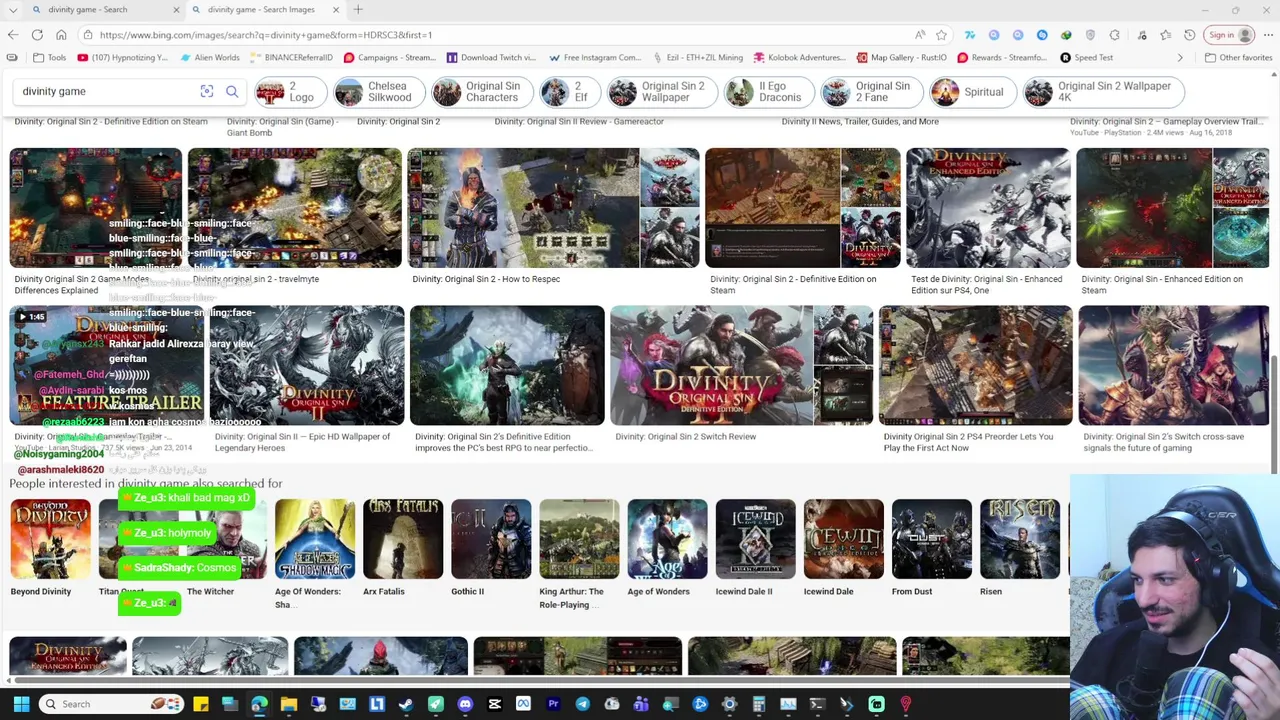This screenshot has height=720, width=1280.
Task: Click the Microsoft Edge taskbar icon
Action: coord(259,704)
